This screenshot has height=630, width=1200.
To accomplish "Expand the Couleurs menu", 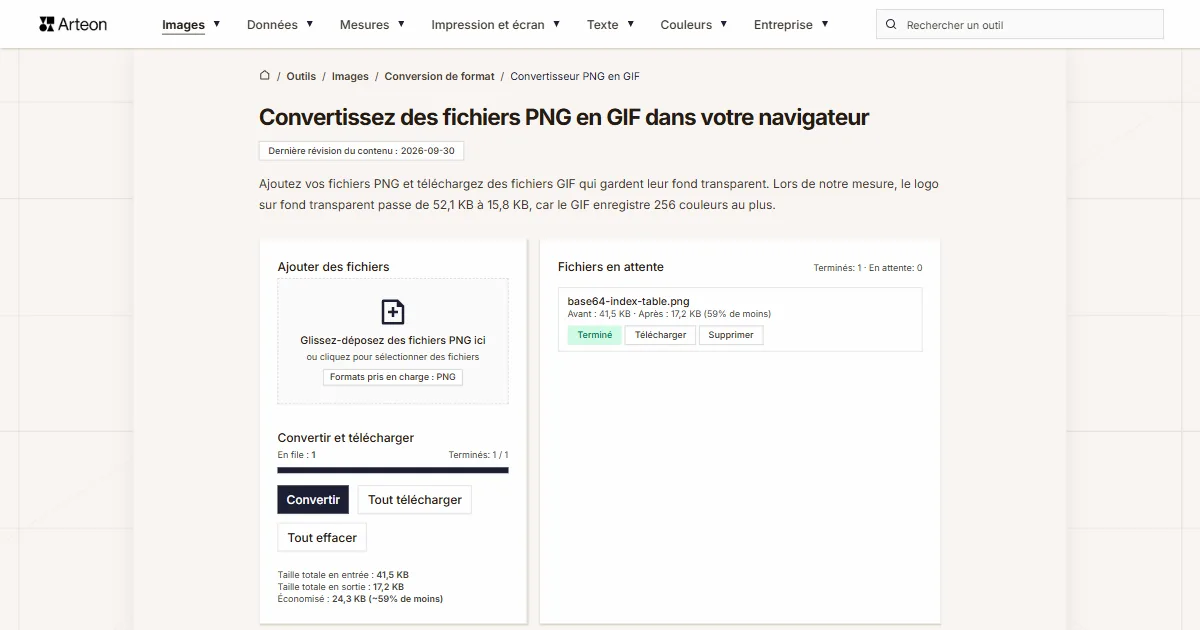I will coord(694,24).
